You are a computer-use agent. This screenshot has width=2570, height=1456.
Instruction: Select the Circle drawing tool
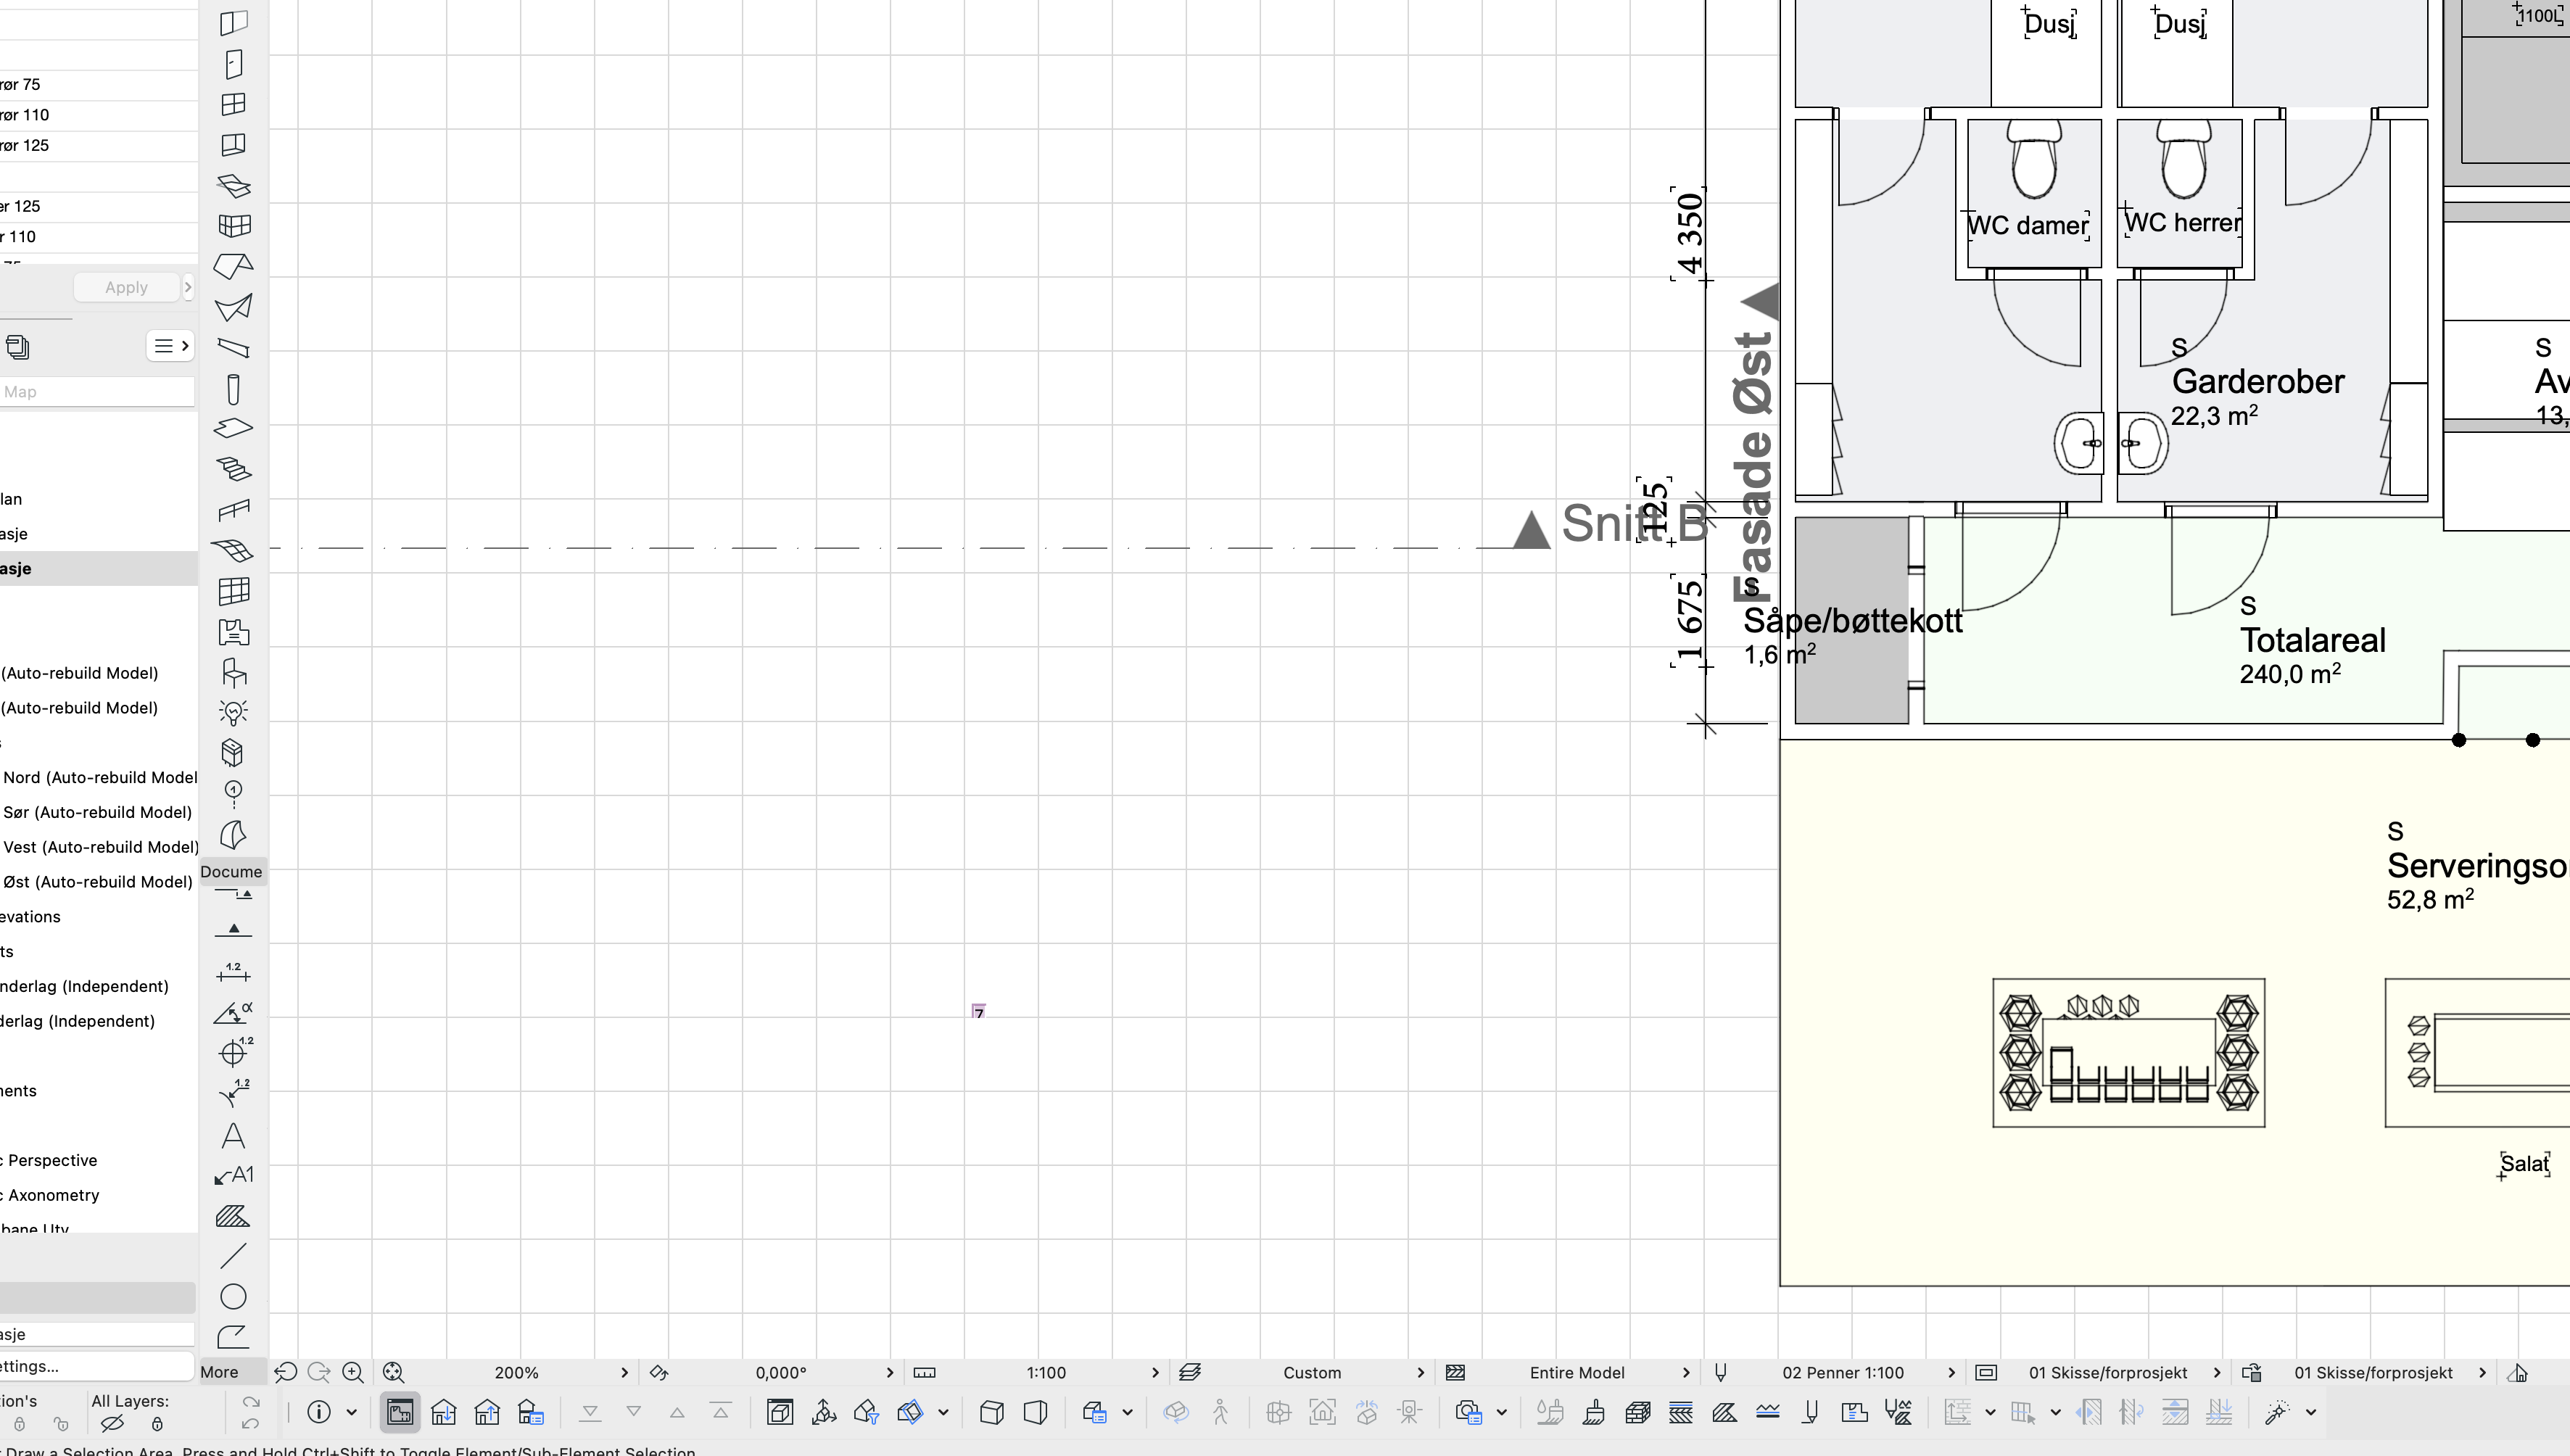[x=233, y=1296]
